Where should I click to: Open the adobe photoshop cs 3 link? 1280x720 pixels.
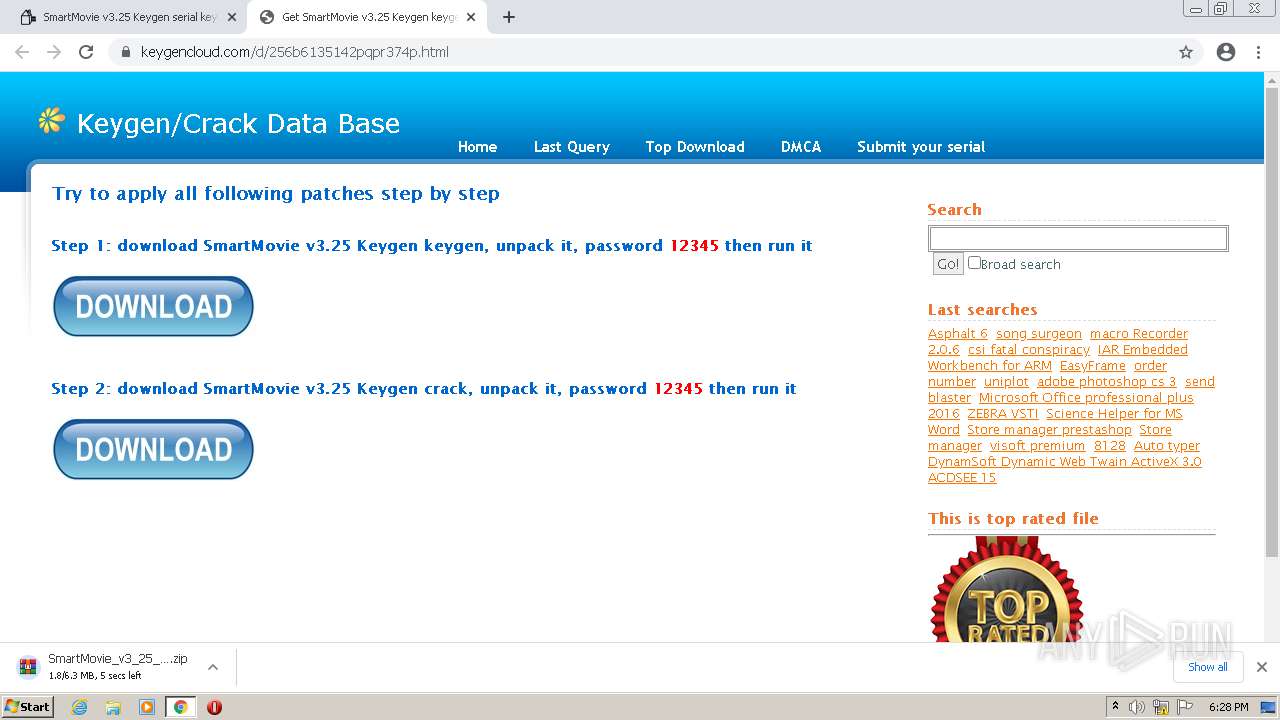[x=1107, y=382]
